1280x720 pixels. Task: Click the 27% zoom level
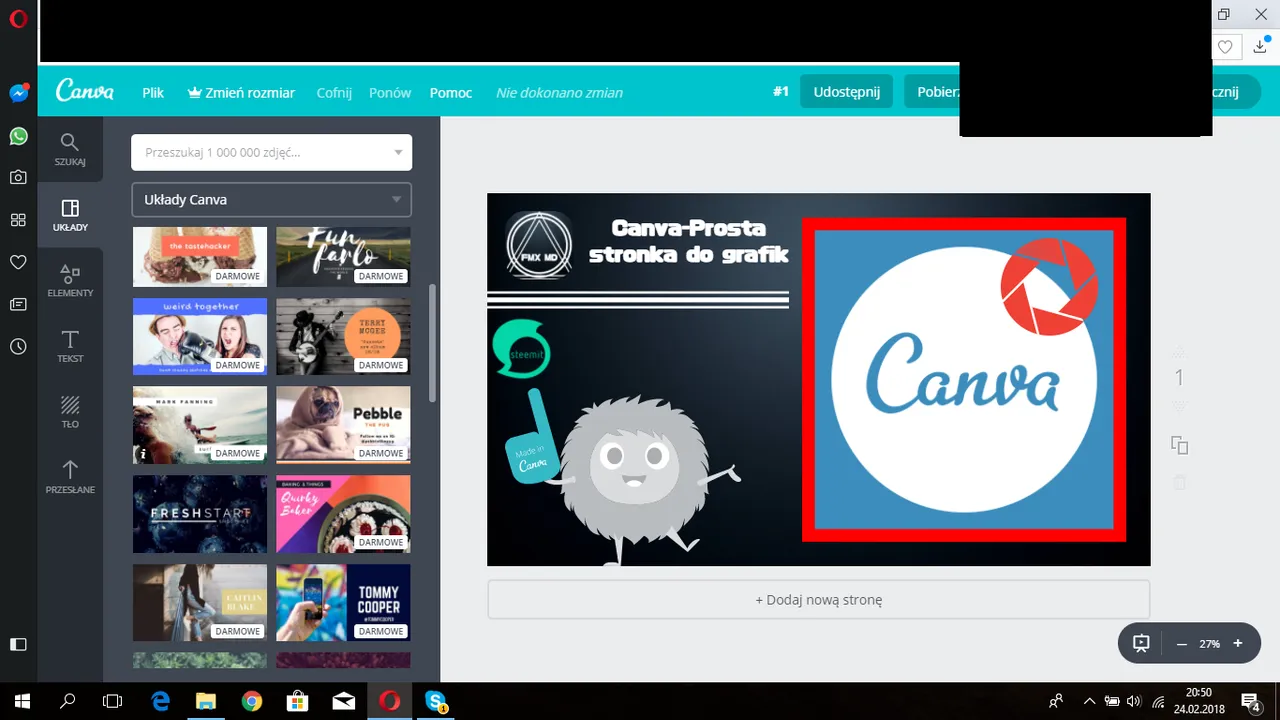[x=1210, y=644]
